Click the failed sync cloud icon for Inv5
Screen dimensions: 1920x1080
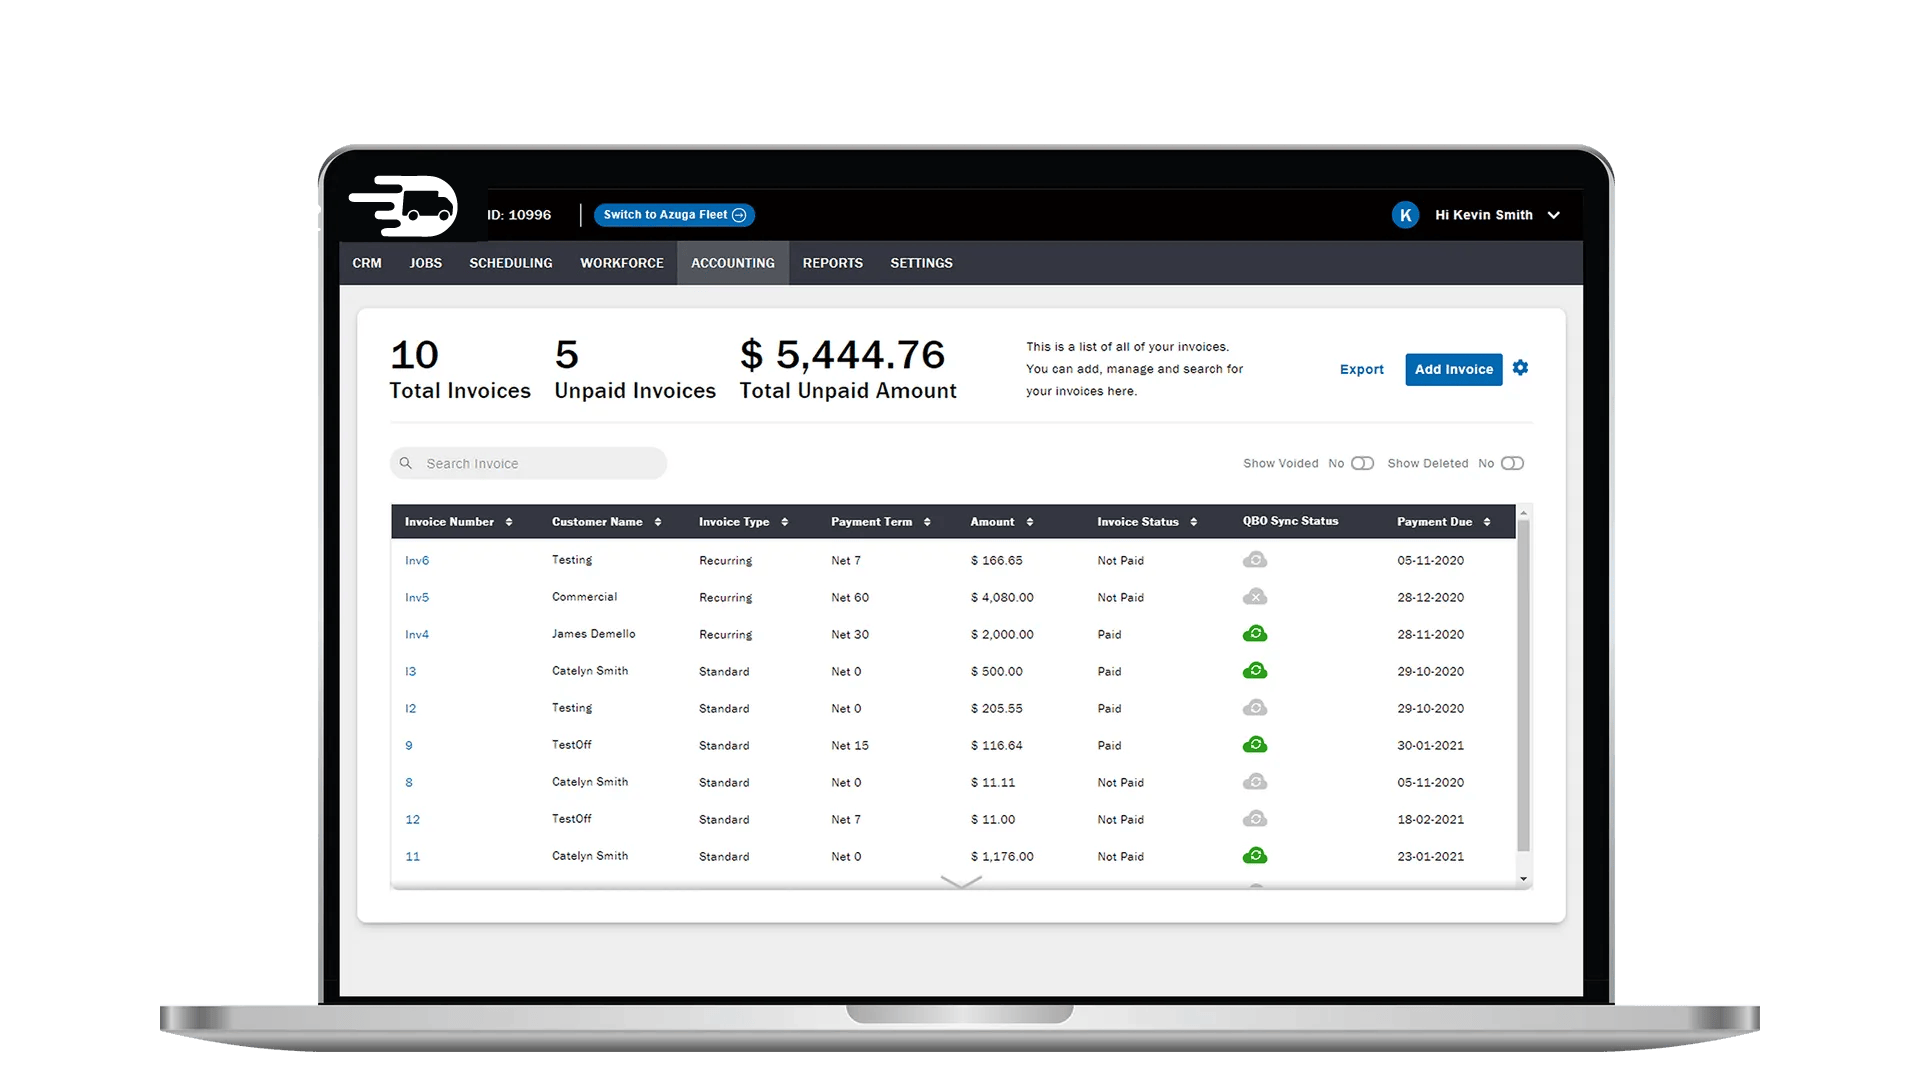[x=1255, y=597]
